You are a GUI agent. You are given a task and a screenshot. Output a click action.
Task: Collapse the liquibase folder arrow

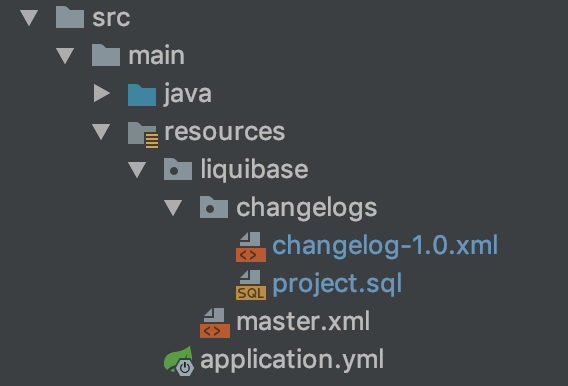(x=137, y=169)
